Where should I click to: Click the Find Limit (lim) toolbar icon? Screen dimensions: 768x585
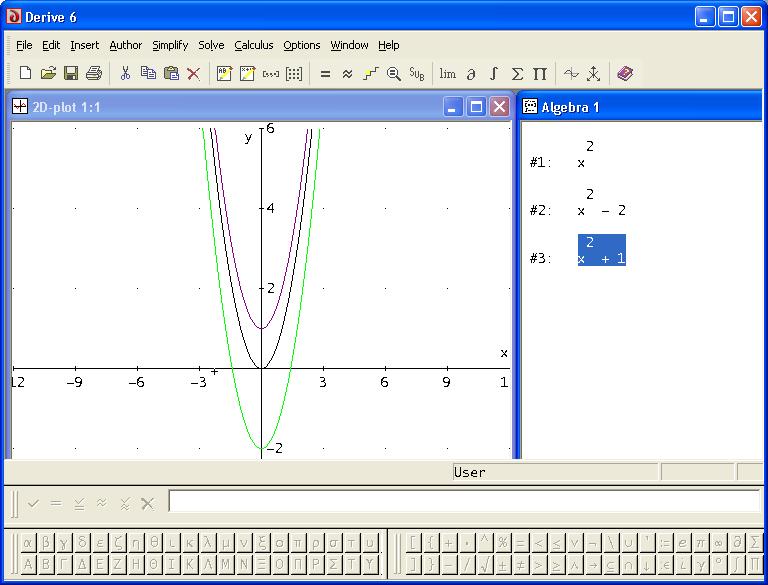tap(447, 73)
